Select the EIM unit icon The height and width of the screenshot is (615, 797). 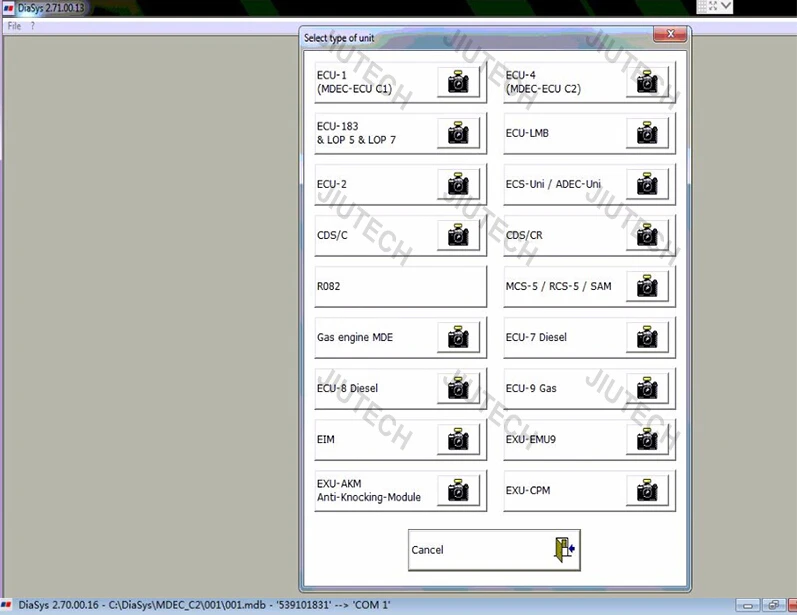[x=458, y=440]
